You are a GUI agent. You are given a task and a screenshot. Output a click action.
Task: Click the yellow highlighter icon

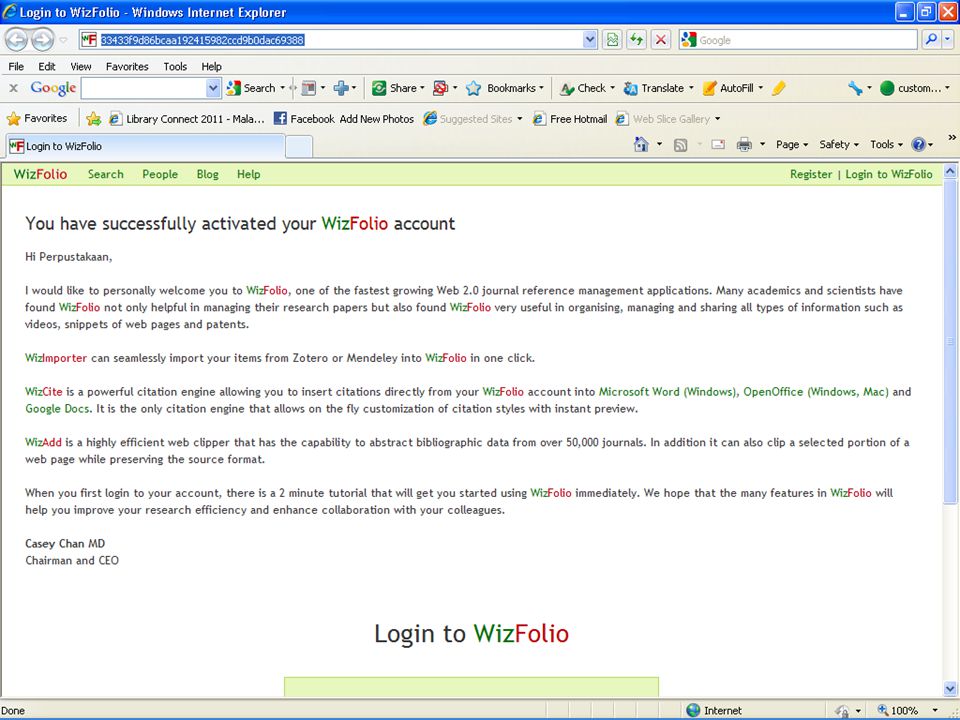coord(779,88)
